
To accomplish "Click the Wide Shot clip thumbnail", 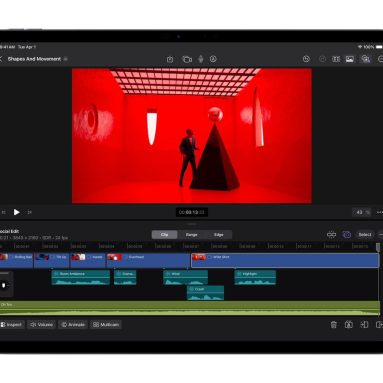I will (x=199, y=257).
